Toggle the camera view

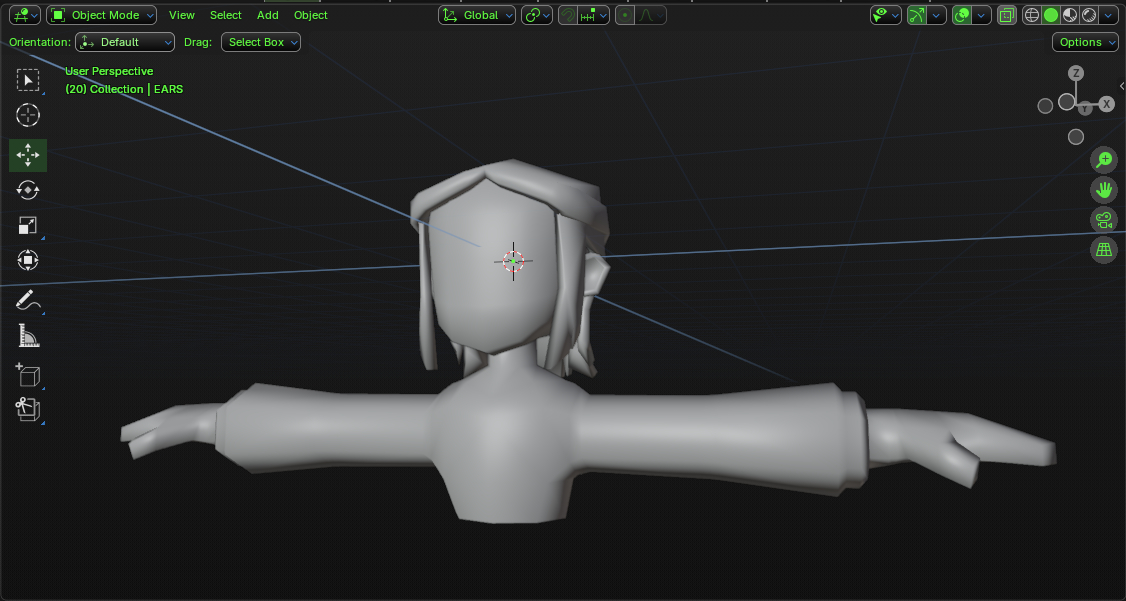tap(1104, 220)
